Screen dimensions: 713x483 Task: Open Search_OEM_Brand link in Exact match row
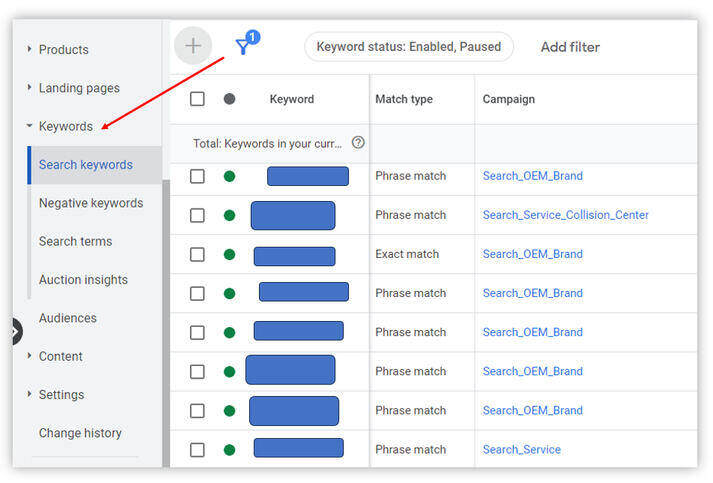click(x=532, y=254)
